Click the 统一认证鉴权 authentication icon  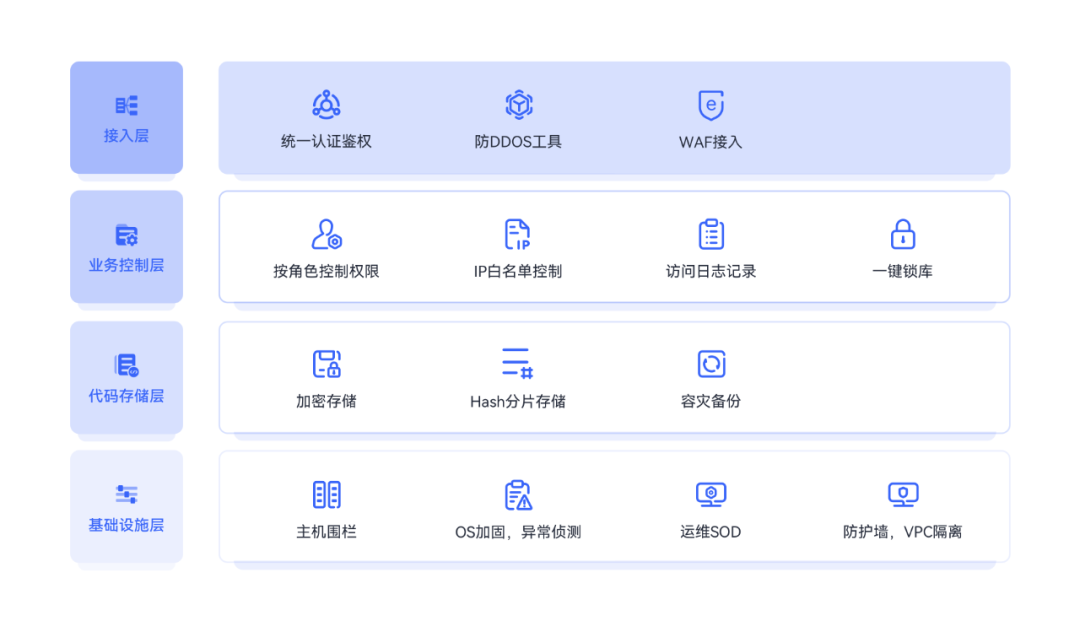tap(325, 103)
